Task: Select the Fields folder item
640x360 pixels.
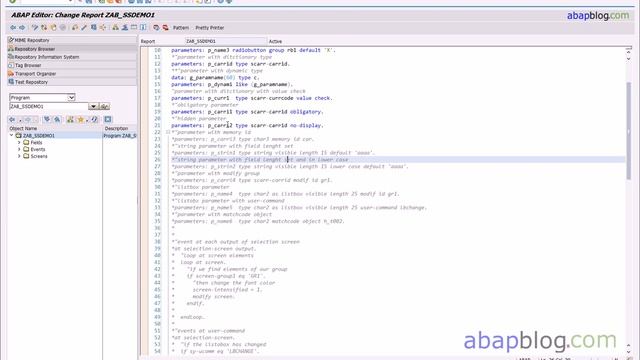Action: [x=36, y=142]
